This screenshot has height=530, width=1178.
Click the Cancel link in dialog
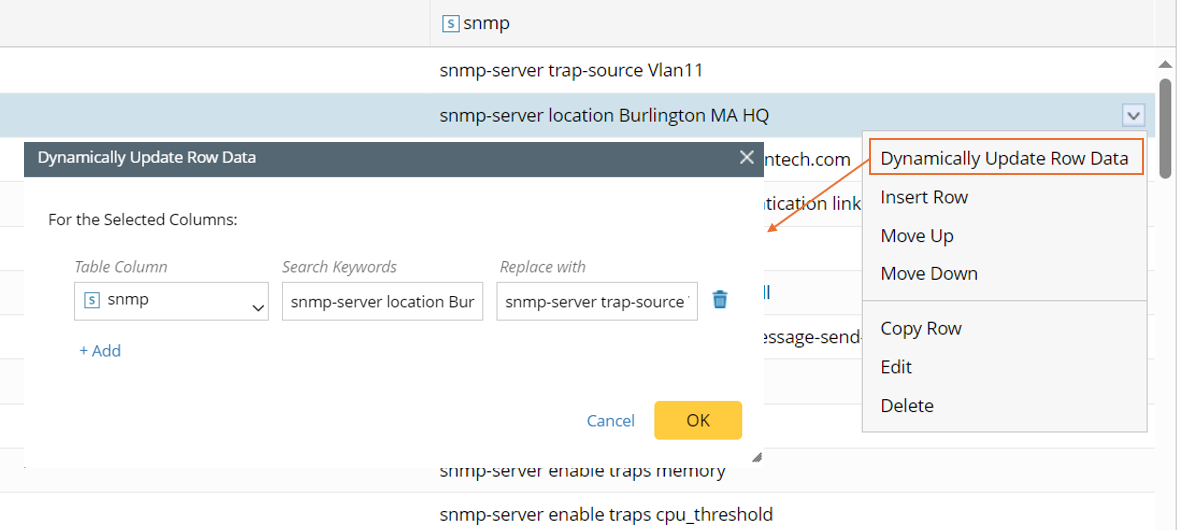click(610, 421)
